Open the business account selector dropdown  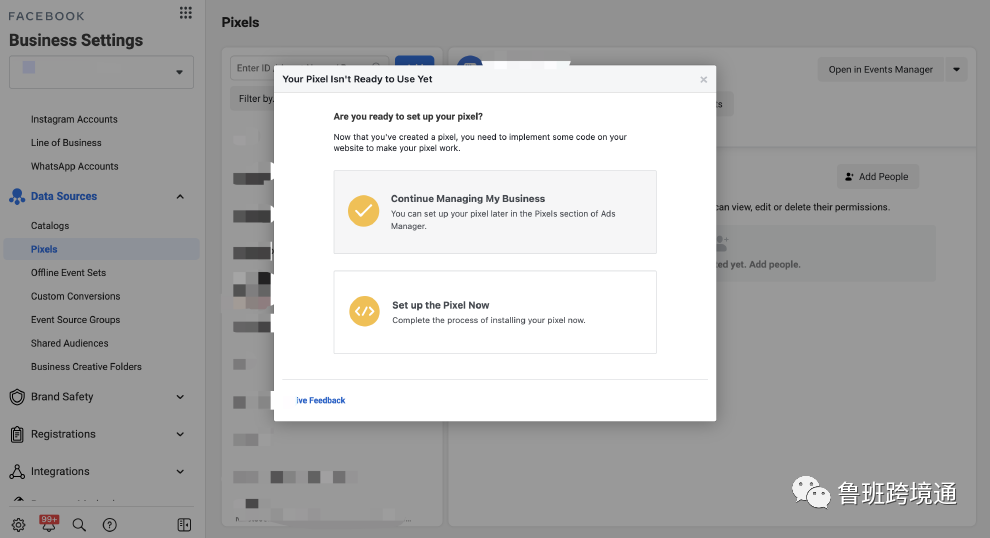(x=101, y=72)
